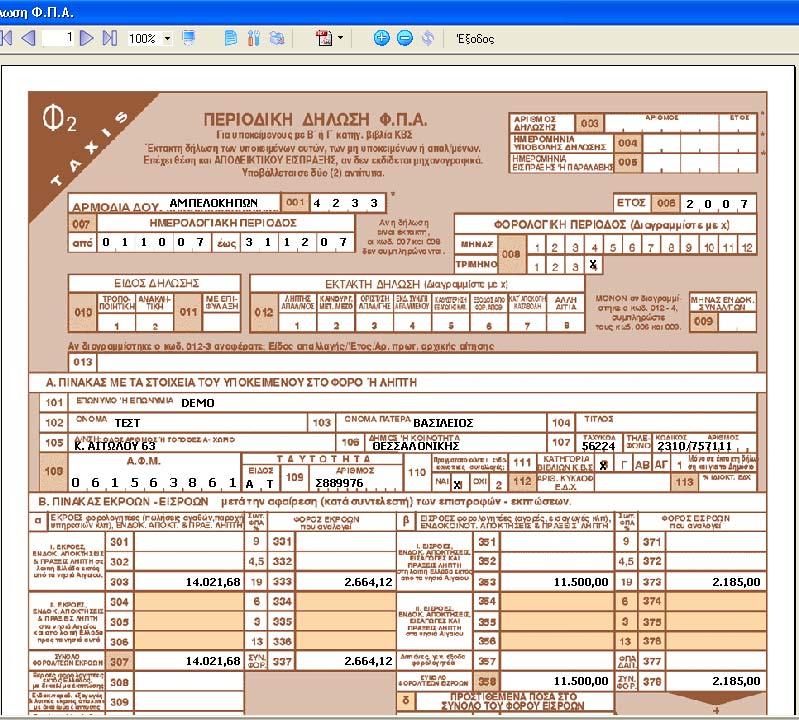Click month box 10 in ΜΗΝΑΣ row
The height and width of the screenshot is (720, 799).
tap(709, 247)
